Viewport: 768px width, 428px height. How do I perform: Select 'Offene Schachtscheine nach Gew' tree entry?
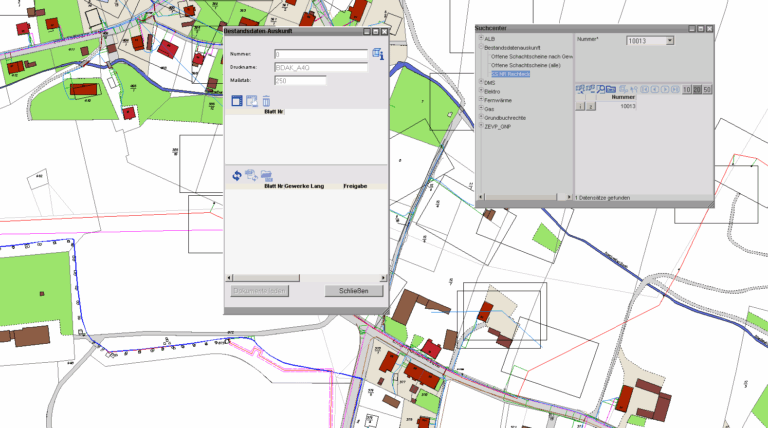[x=532, y=57]
